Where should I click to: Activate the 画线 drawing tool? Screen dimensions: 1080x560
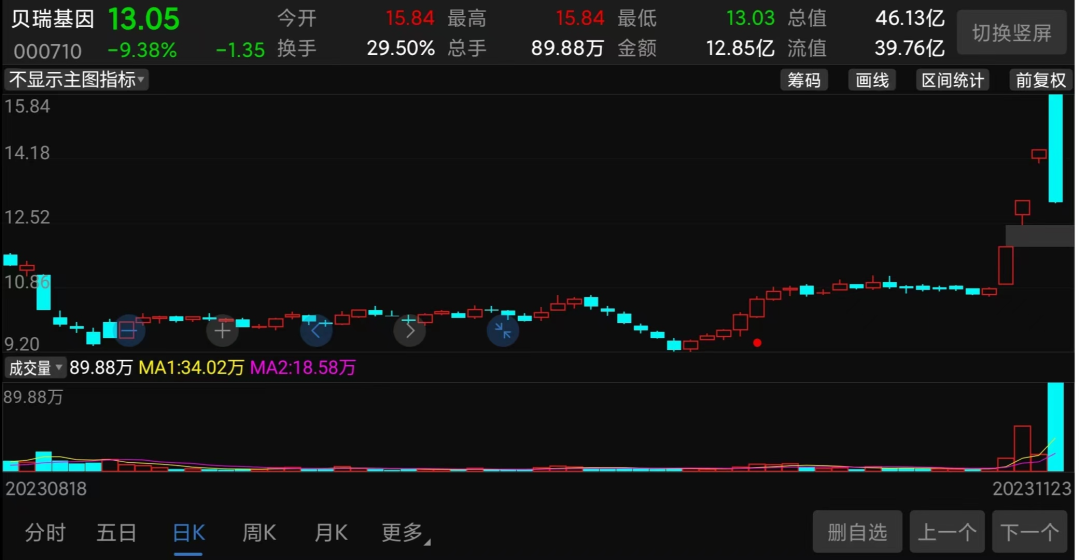pos(872,80)
